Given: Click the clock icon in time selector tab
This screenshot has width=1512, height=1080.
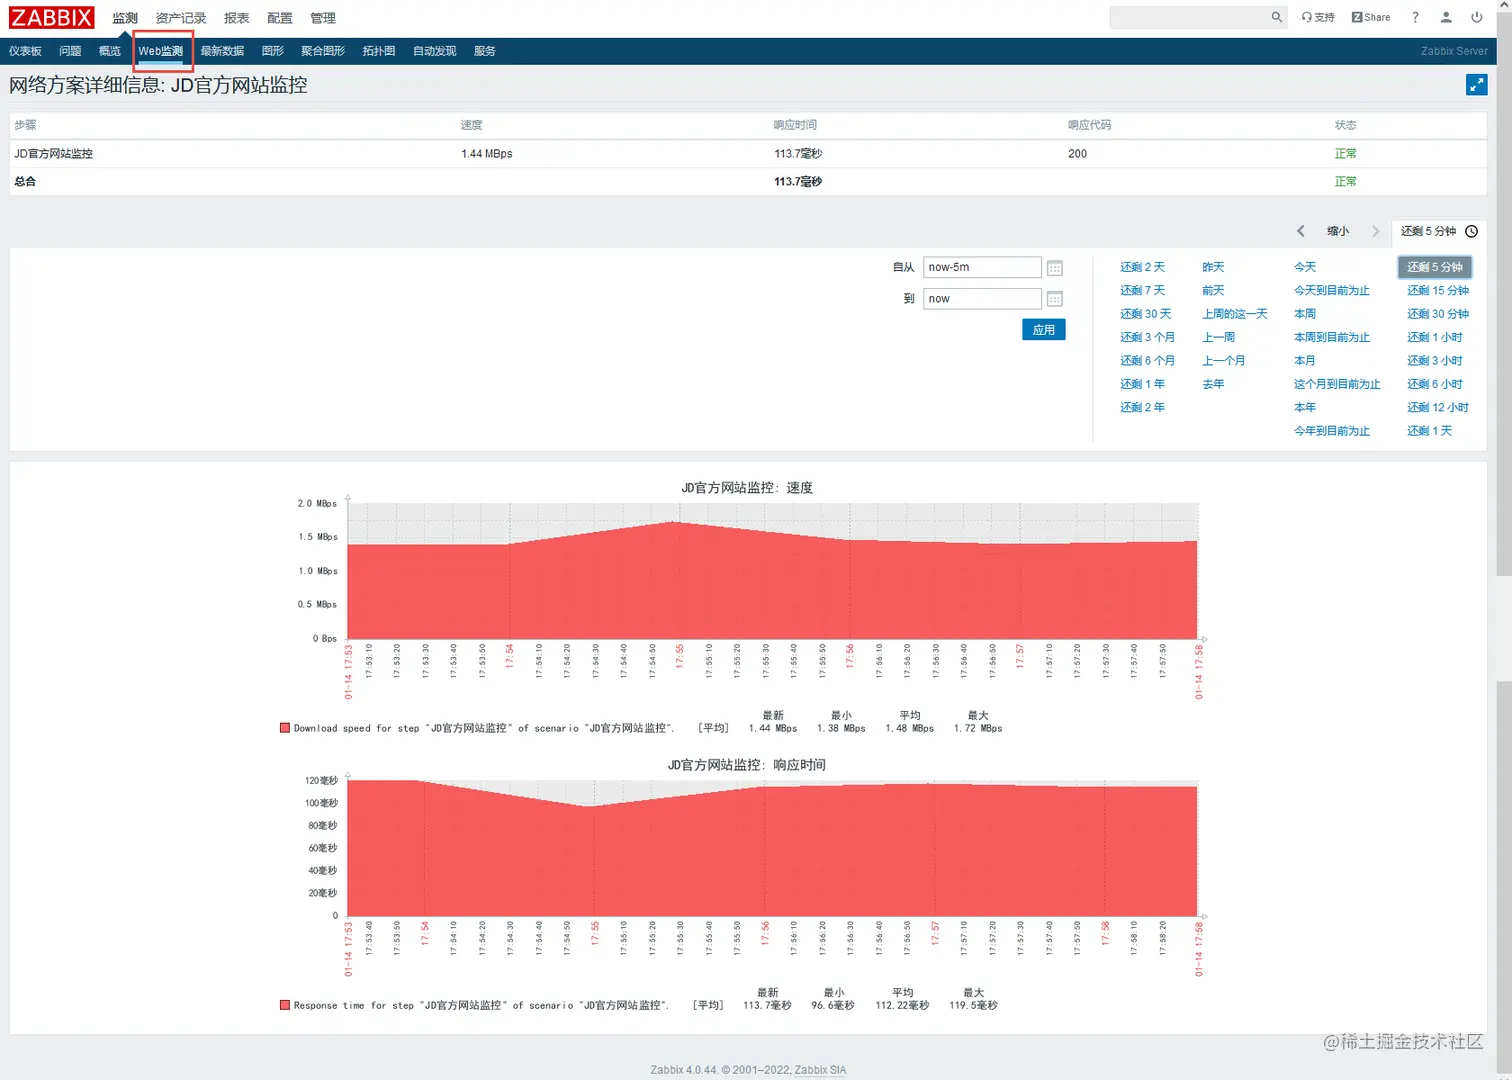Looking at the screenshot, I should coord(1471,231).
